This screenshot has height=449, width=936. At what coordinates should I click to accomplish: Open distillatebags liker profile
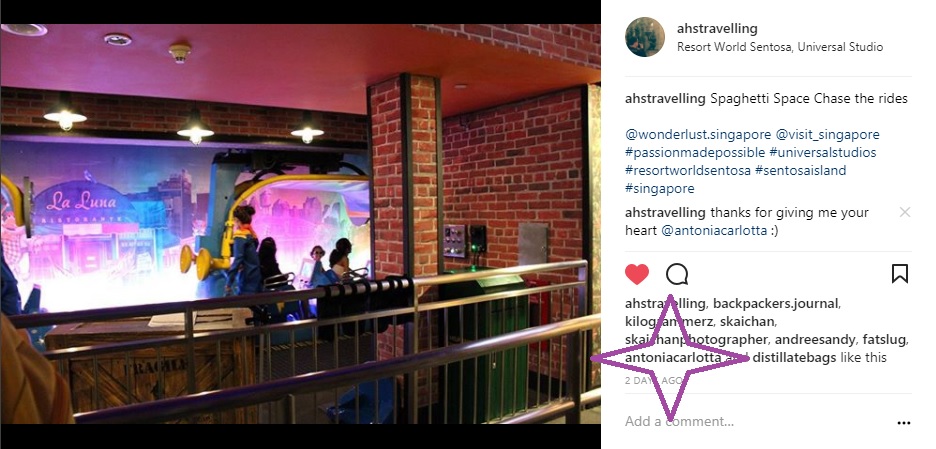click(x=794, y=358)
